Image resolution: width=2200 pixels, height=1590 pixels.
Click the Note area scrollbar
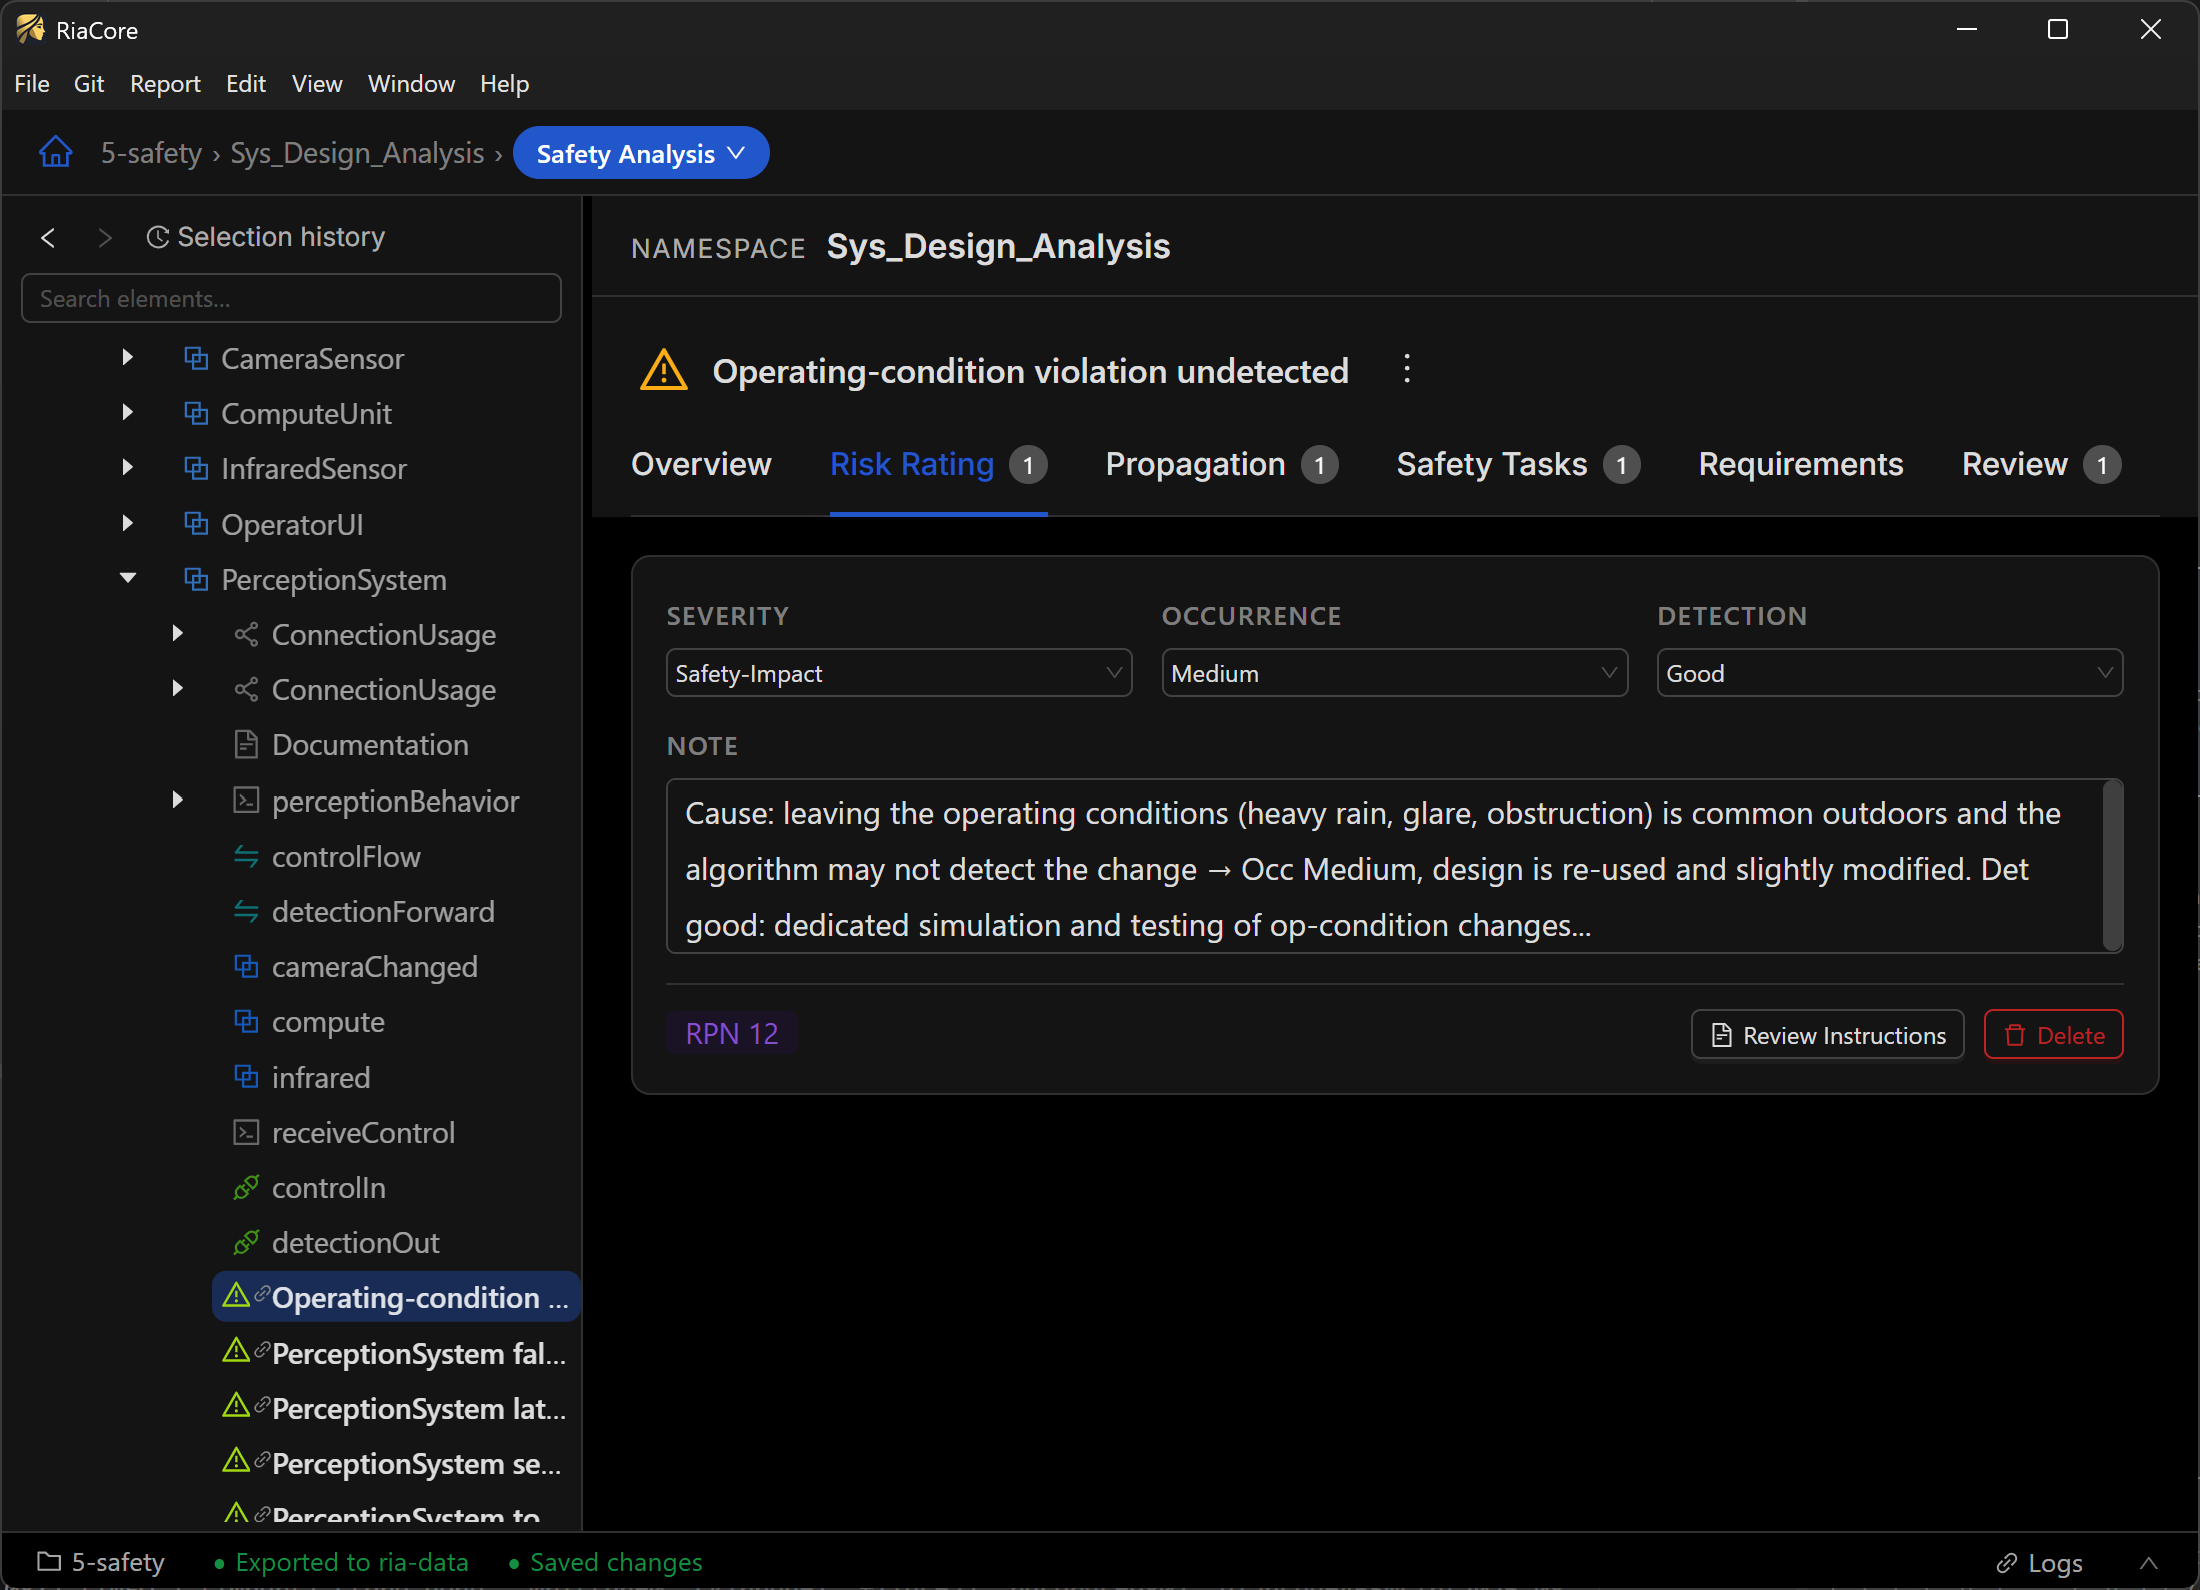(2112, 866)
